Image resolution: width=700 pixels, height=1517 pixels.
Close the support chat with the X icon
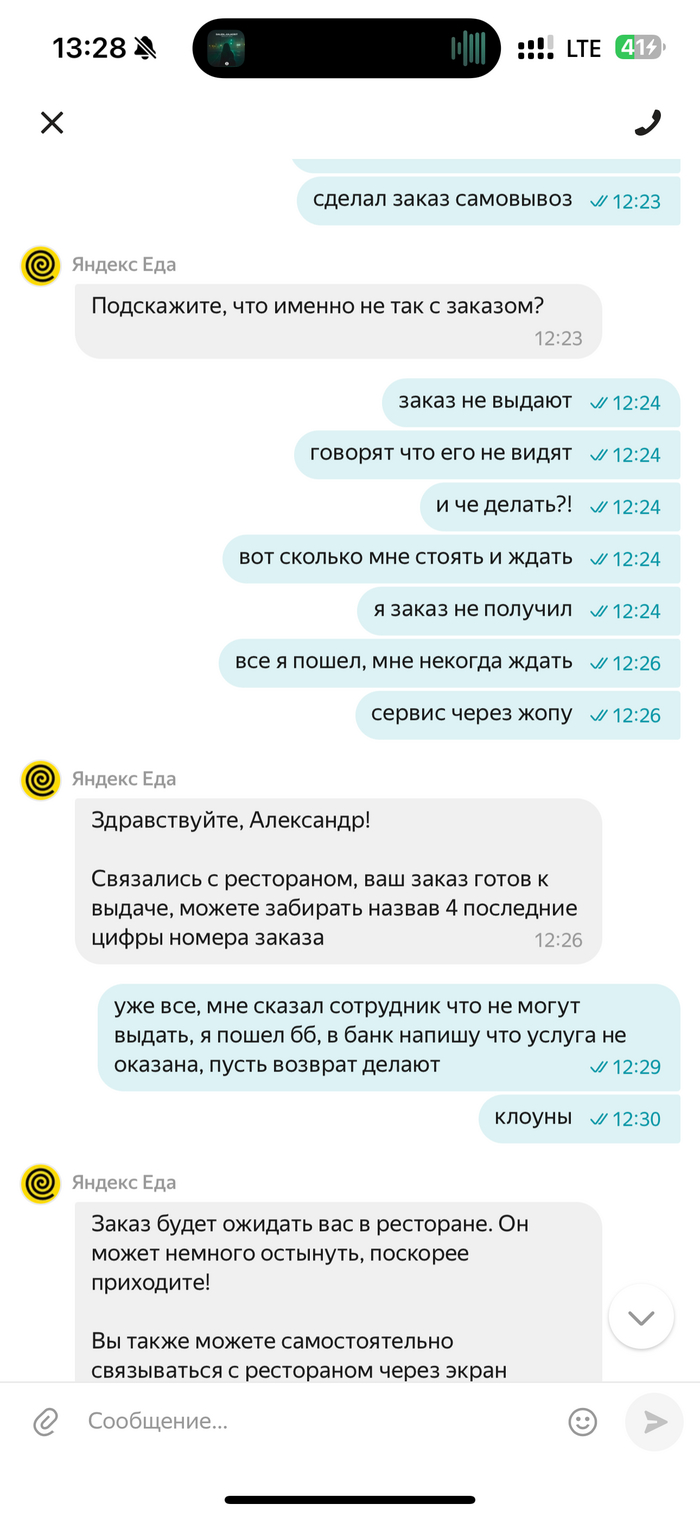pyautogui.click(x=51, y=122)
